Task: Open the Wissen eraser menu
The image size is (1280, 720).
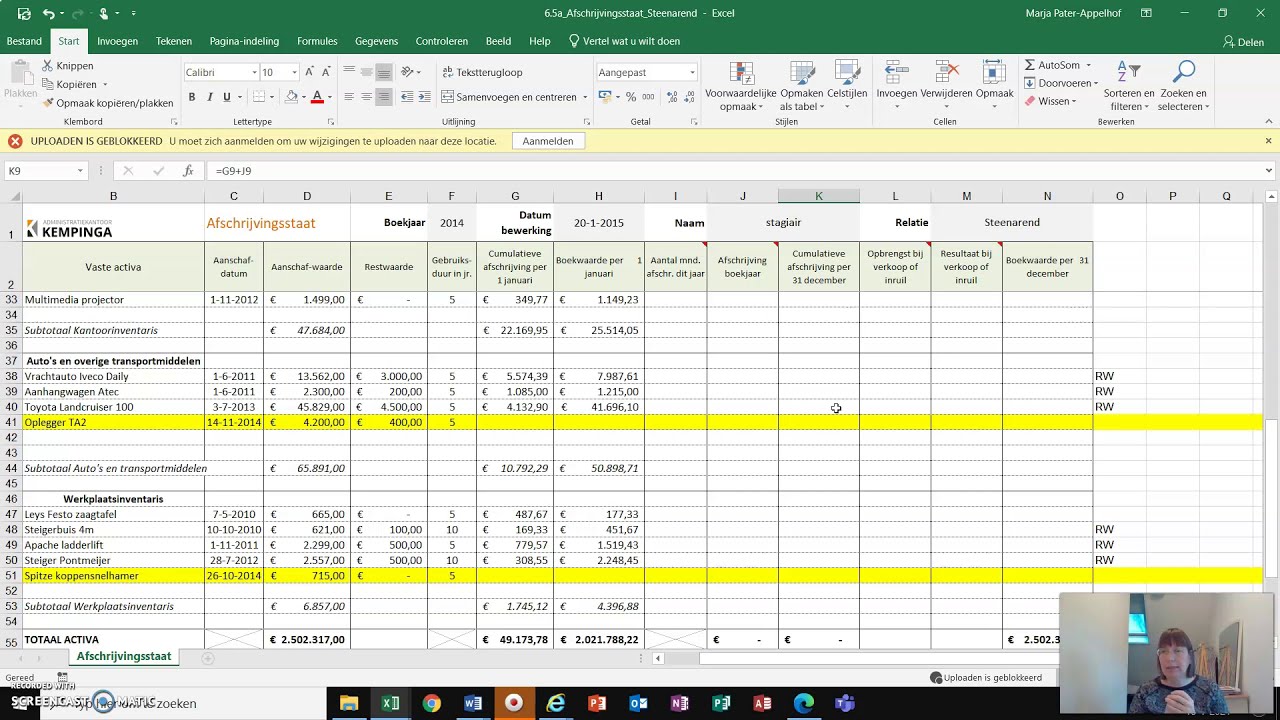Action: point(1050,101)
